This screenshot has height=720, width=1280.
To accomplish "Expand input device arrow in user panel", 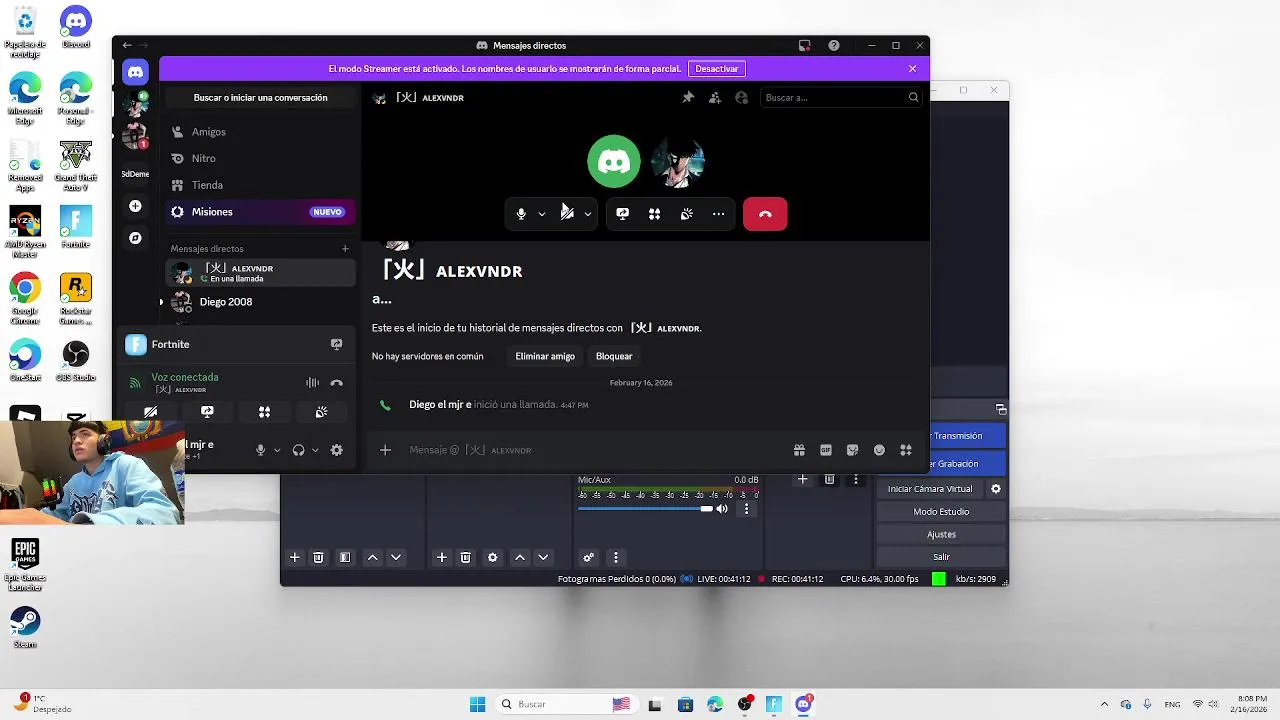I will click(x=277, y=450).
